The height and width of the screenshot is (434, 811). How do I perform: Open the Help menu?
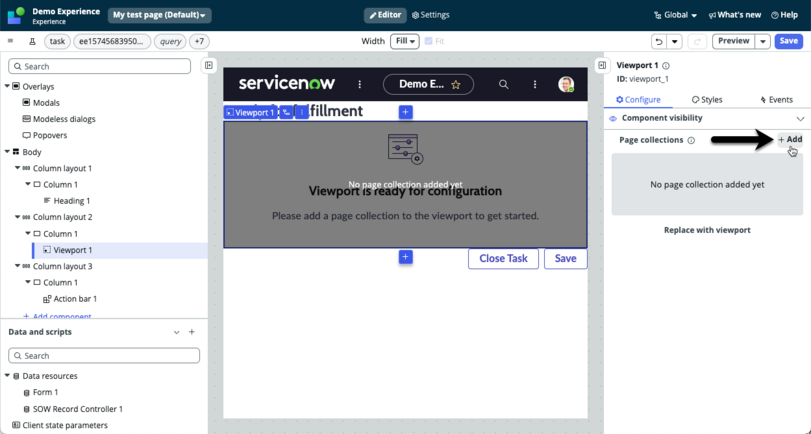[784, 15]
